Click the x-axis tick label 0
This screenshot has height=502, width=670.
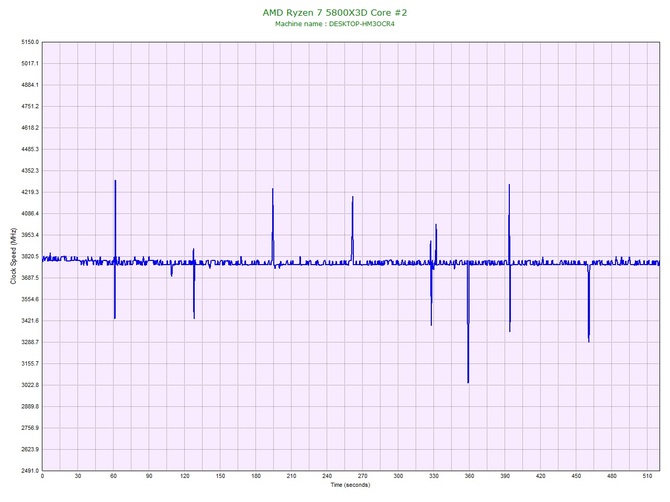(x=42, y=476)
